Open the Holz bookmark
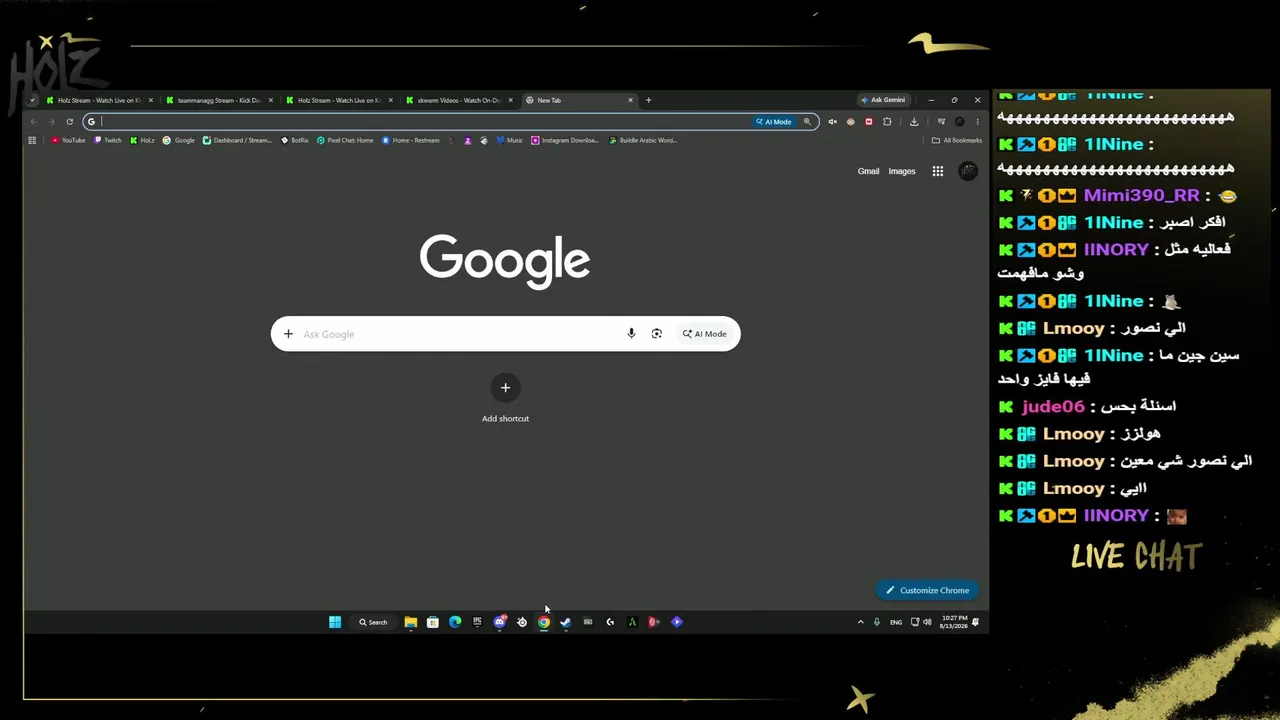1280x720 pixels. coord(142,140)
